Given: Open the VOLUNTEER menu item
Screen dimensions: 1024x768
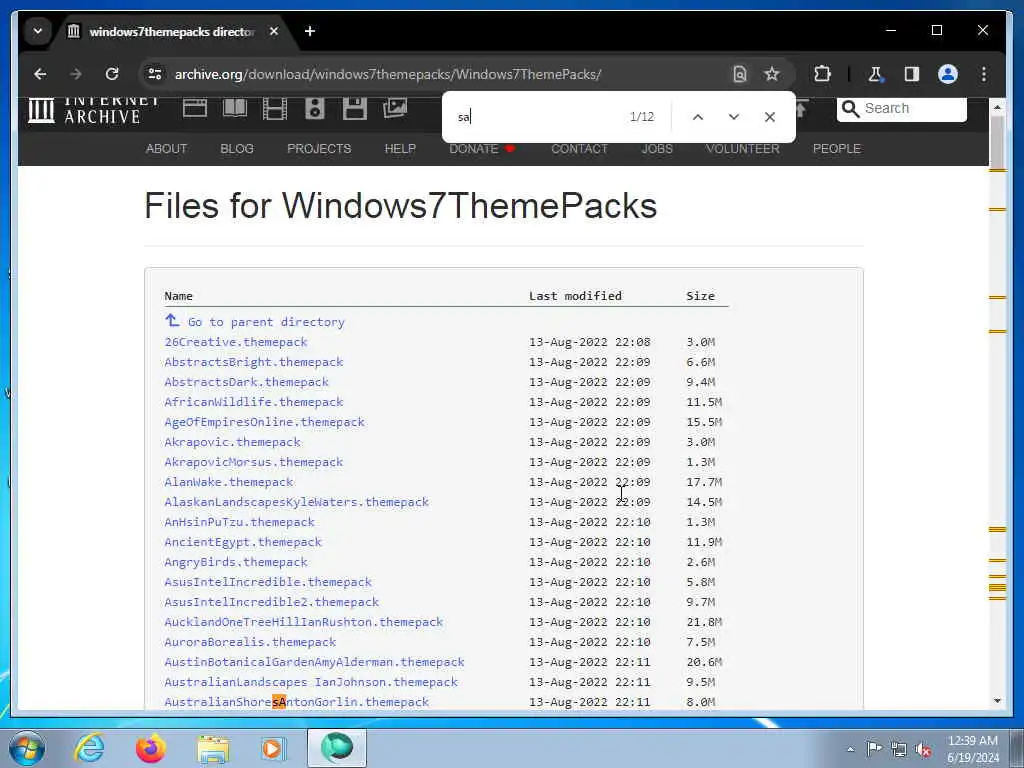Looking at the screenshot, I should tap(742, 148).
